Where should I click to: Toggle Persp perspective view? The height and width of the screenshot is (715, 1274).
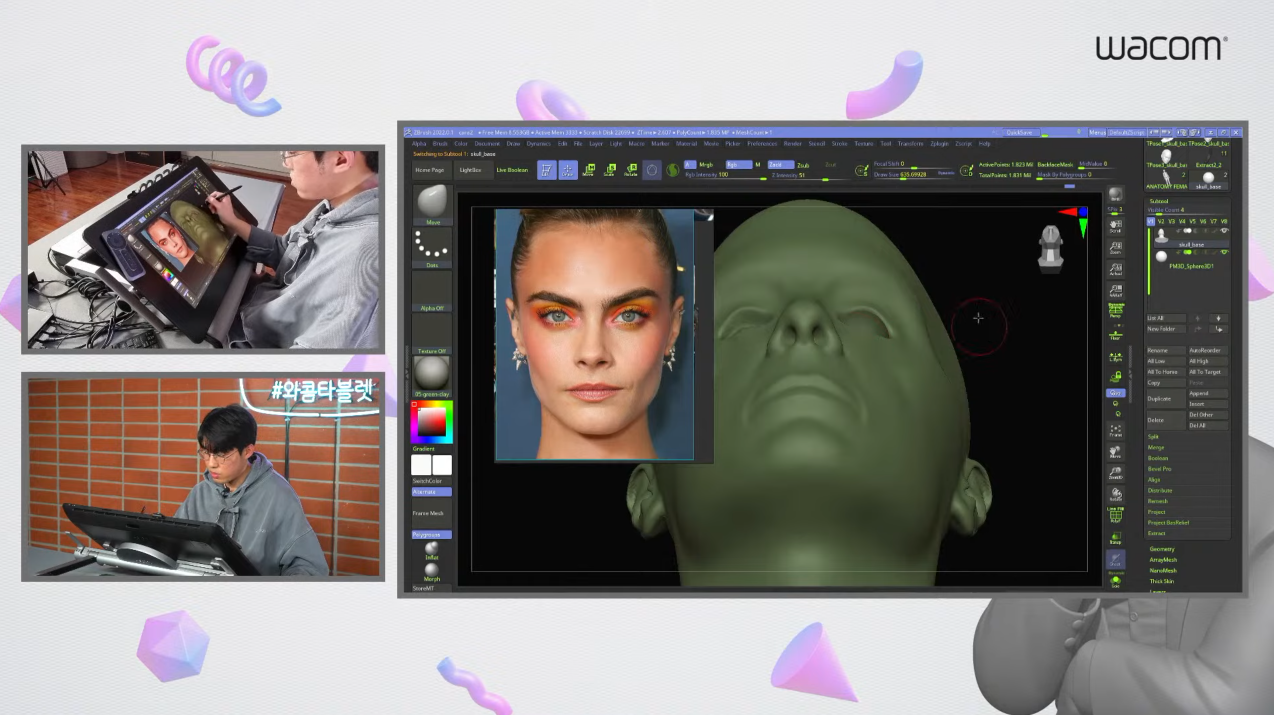[x=1115, y=311]
